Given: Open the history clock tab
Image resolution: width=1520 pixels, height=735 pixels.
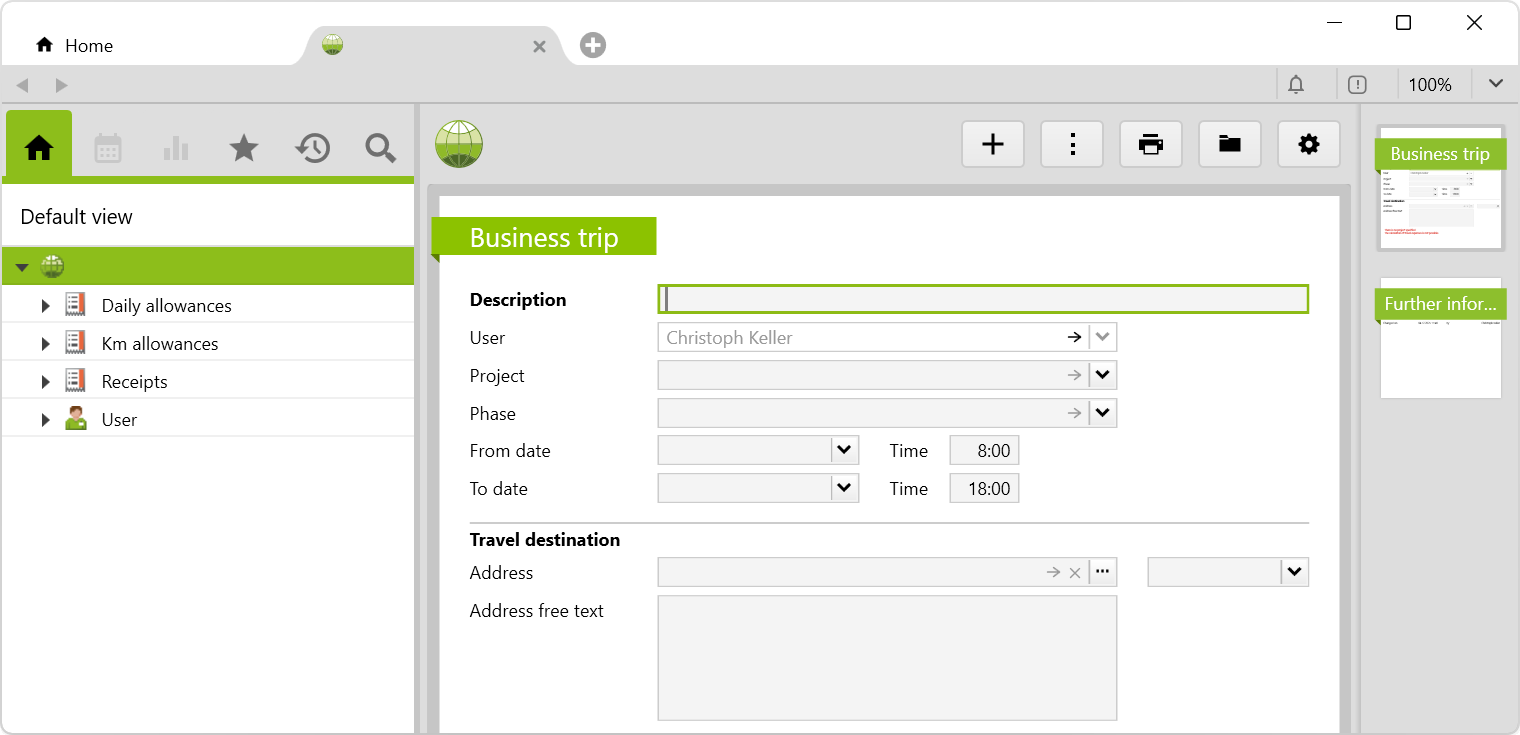Looking at the screenshot, I should tap(312, 149).
